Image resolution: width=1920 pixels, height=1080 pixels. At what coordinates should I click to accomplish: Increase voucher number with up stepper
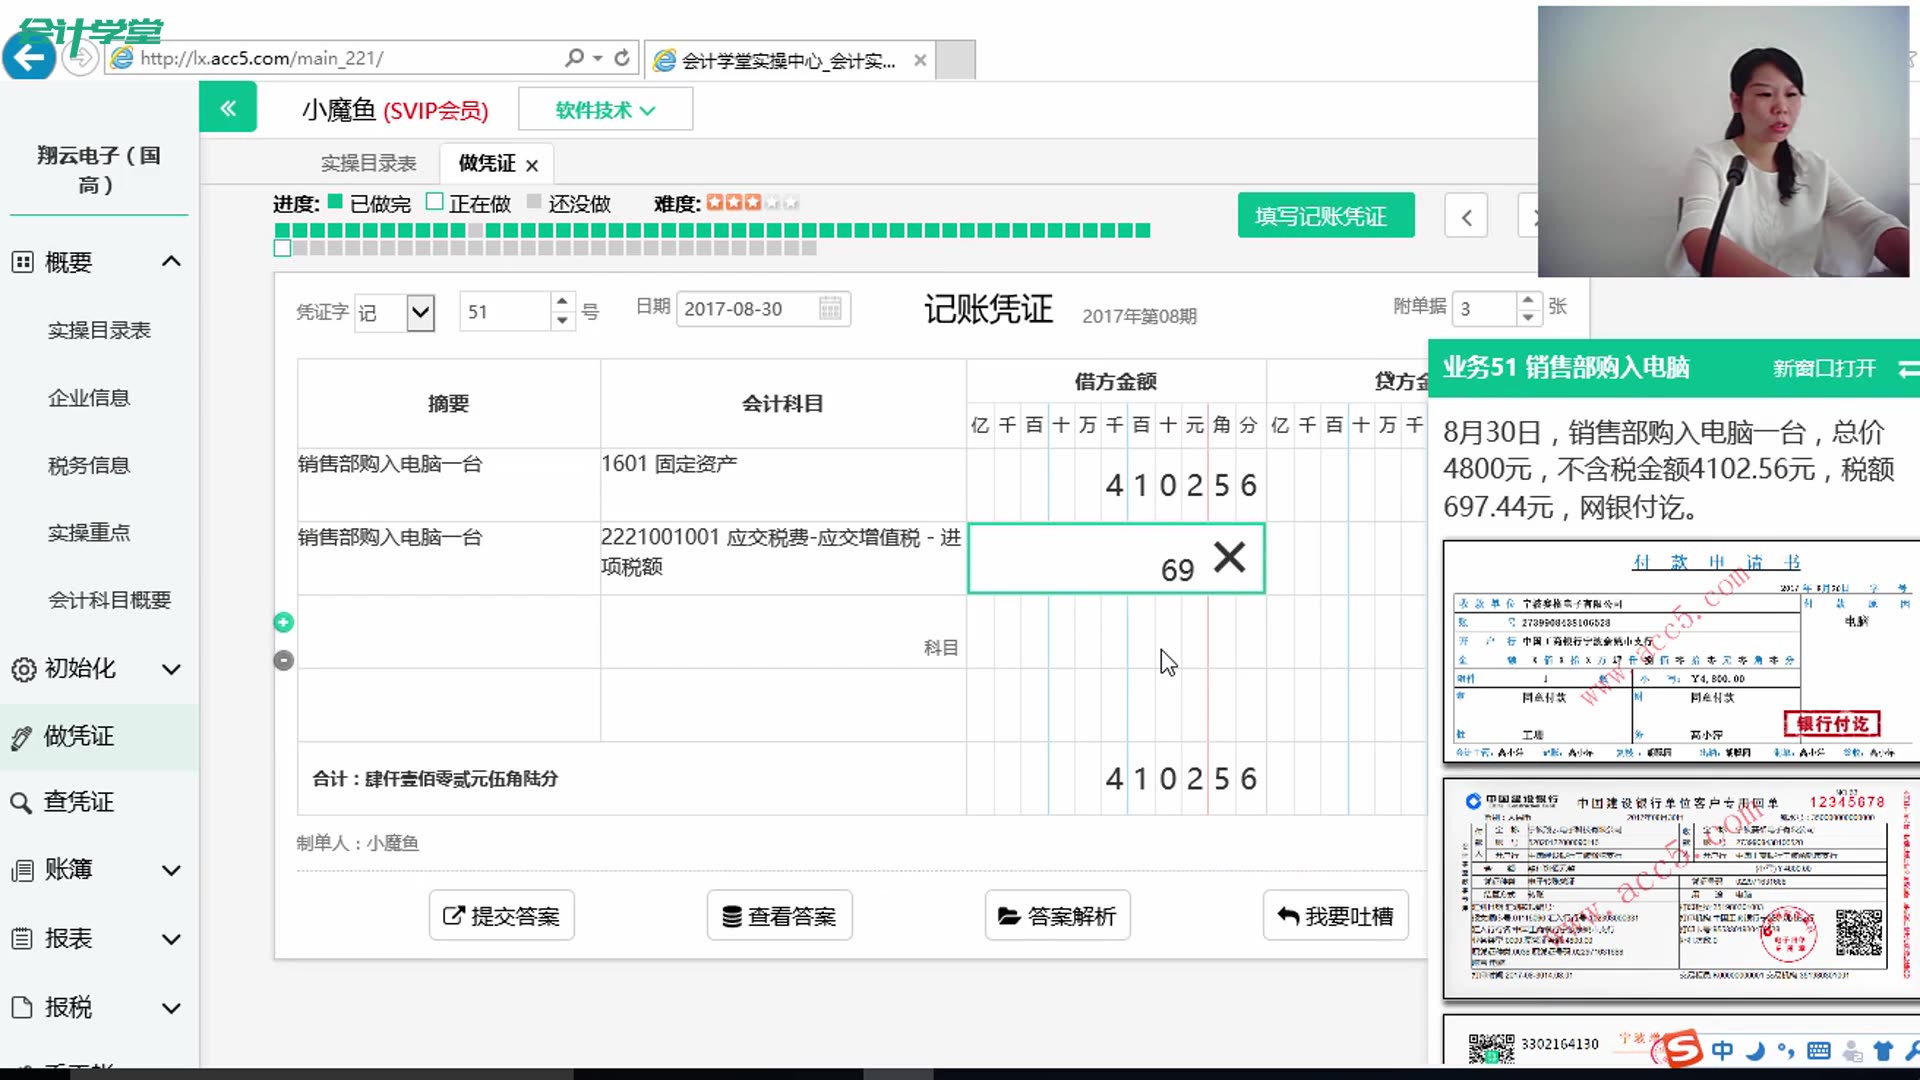(x=562, y=300)
